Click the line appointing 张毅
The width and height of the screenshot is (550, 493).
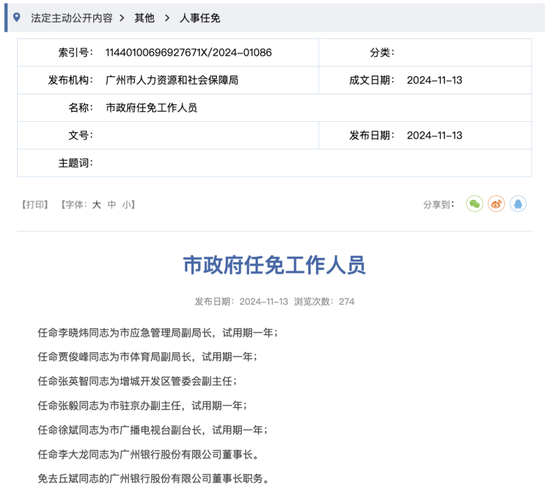click(142, 406)
